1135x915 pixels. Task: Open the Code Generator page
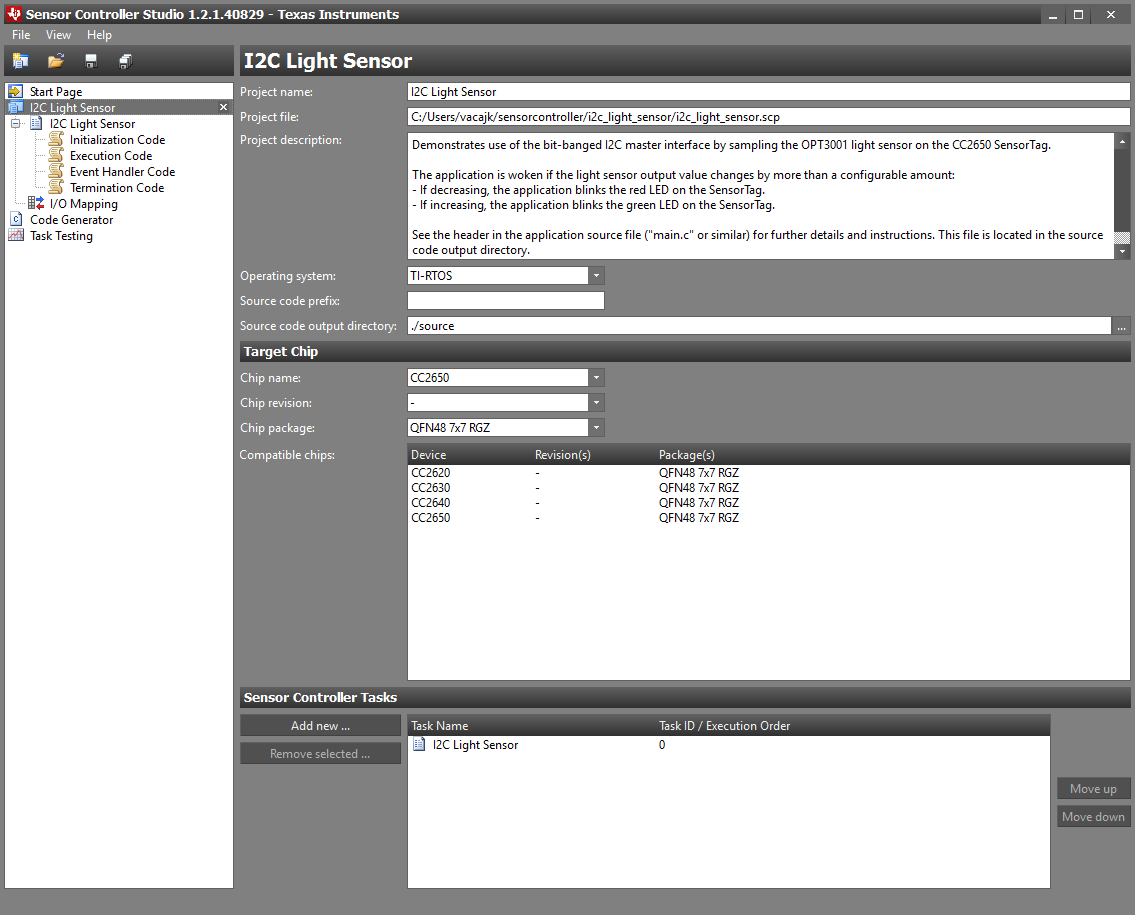pos(71,219)
